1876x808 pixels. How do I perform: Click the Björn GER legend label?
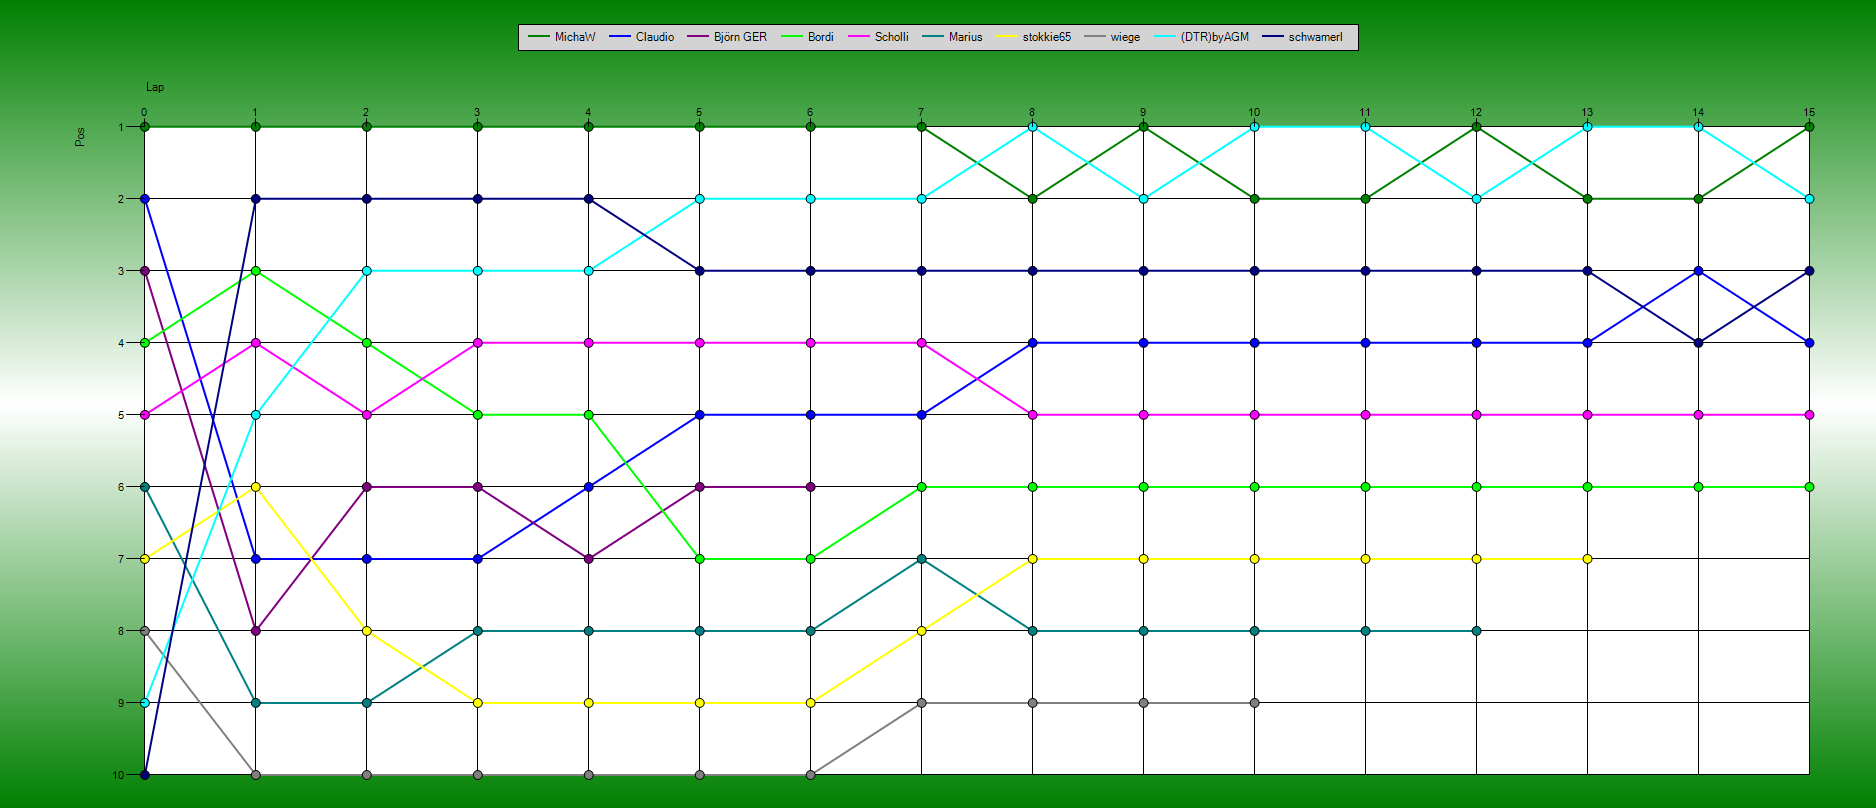point(740,37)
